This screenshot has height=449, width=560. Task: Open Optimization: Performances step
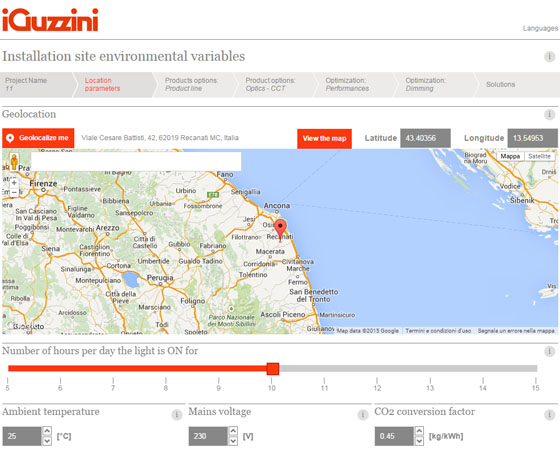[x=355, y=85]
